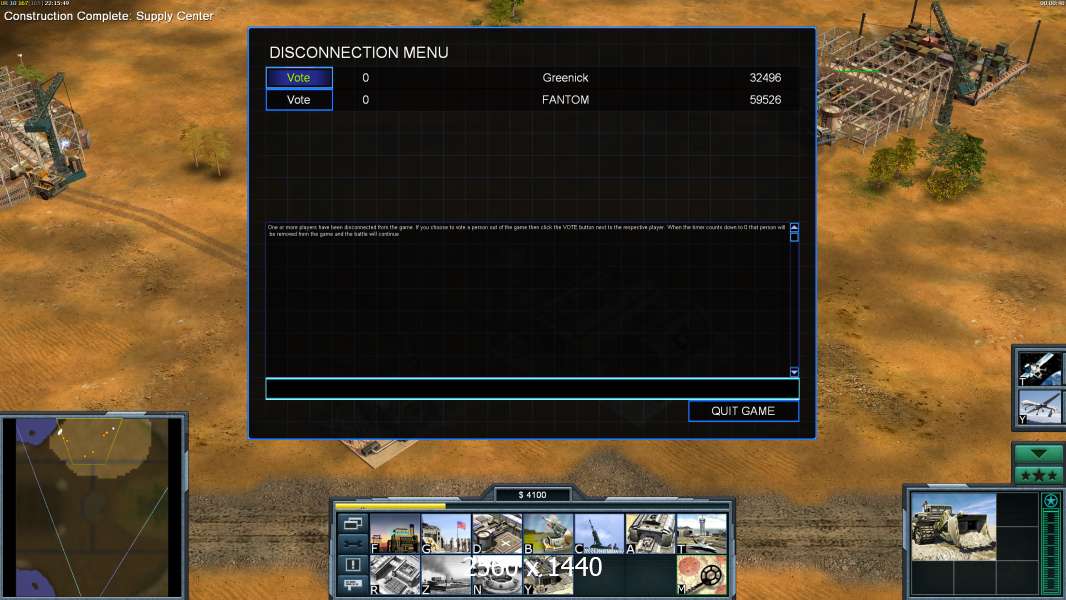Click the icon below the overlapping windows icon
1066x600 pixels.
[353, 544]
